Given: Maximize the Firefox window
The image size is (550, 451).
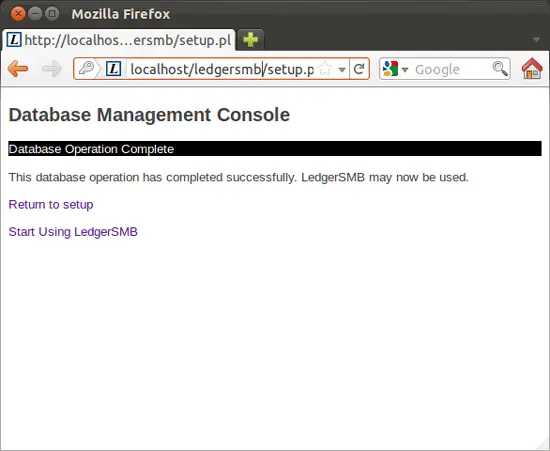Looking at the screenshot, I should point(52,14).
